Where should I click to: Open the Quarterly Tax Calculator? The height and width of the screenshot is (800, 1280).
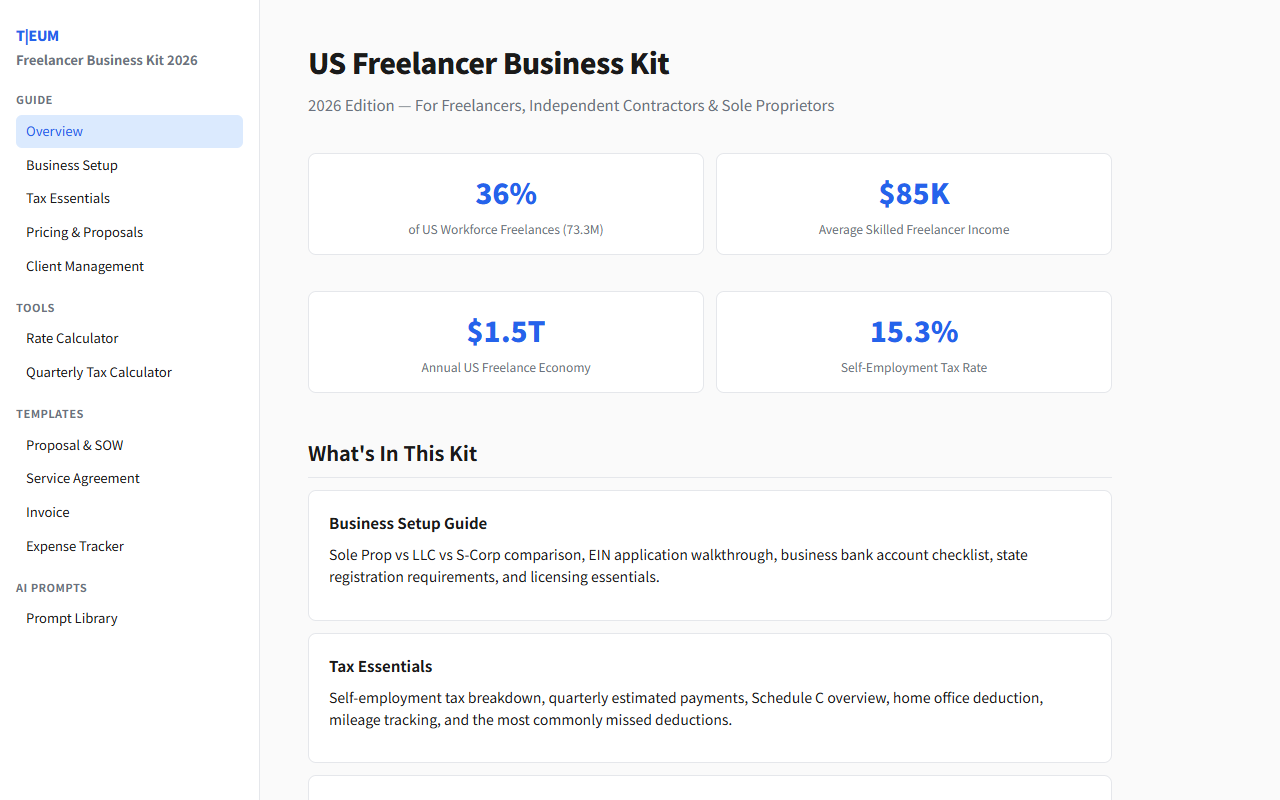point(98,372)
